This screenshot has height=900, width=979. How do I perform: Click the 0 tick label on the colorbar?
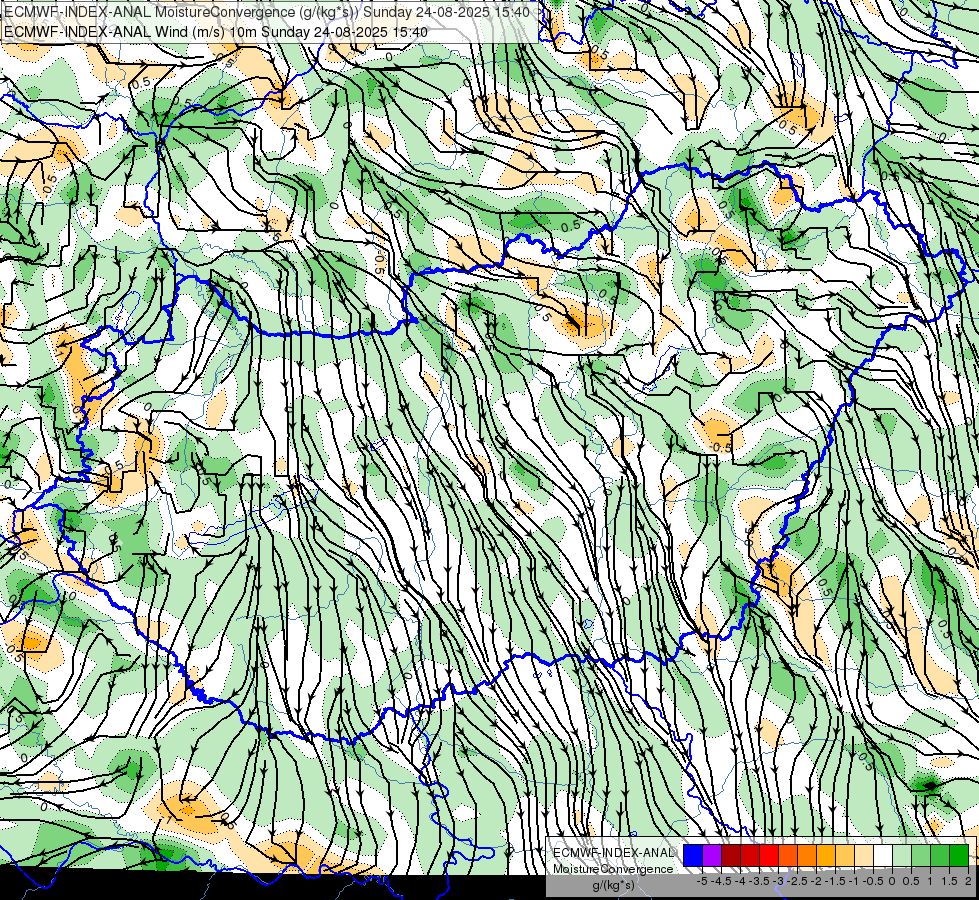(x=892, y=881)
